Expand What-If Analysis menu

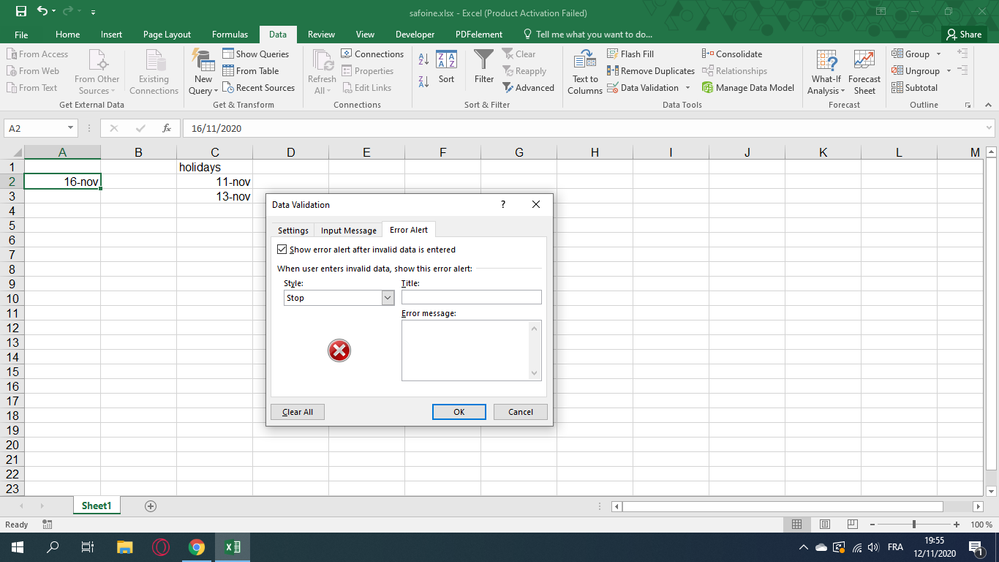tap(826, 73)
